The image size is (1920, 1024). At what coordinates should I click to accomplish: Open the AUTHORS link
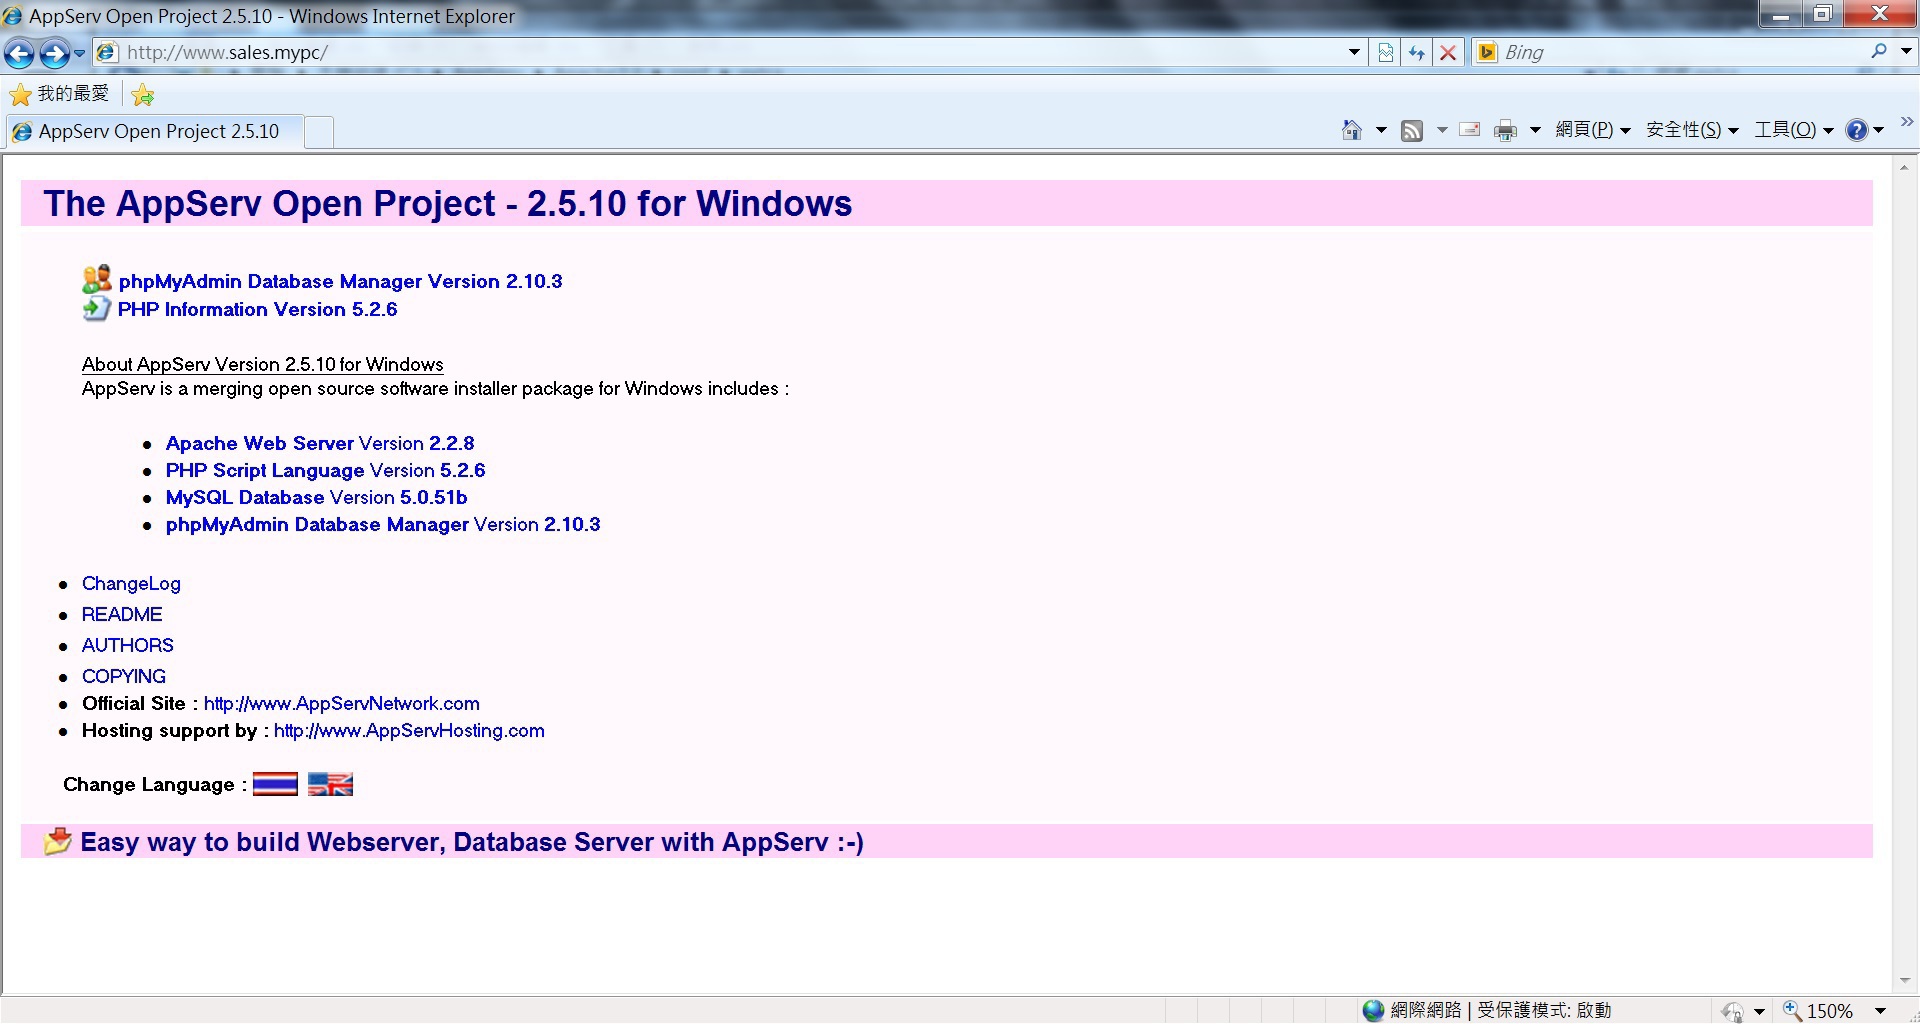click(x=127, y=645)
